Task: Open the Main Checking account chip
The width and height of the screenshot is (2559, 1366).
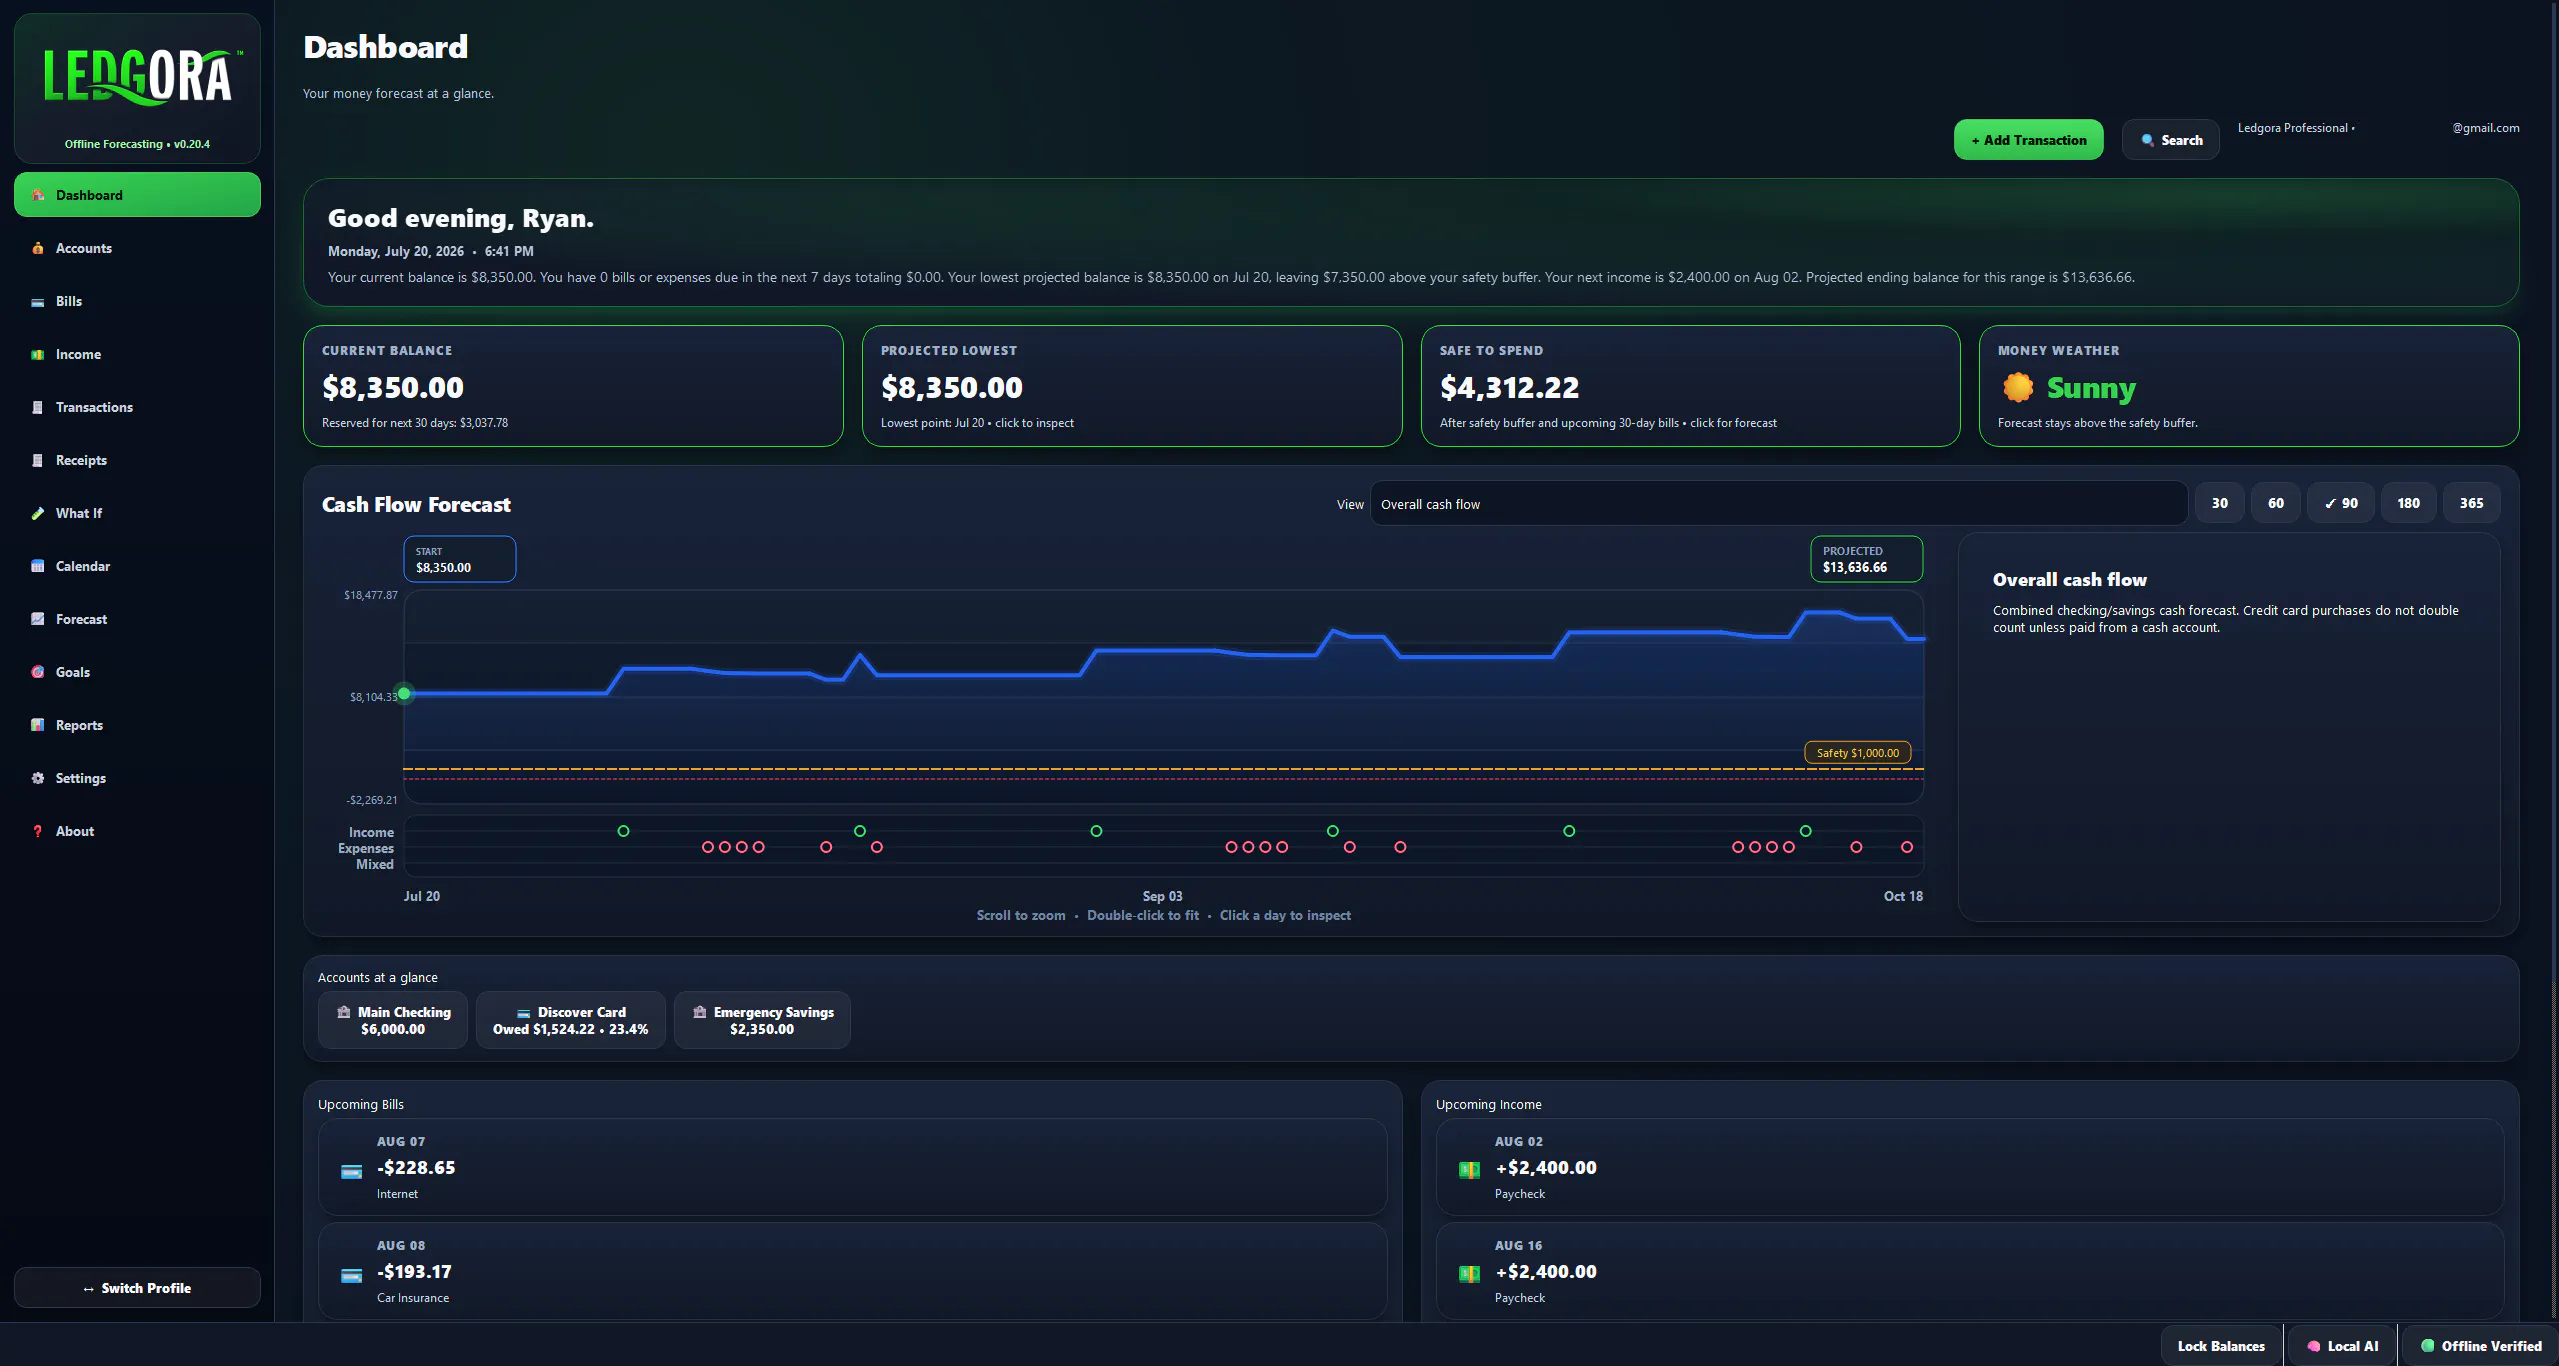Action: (393, 1020)
